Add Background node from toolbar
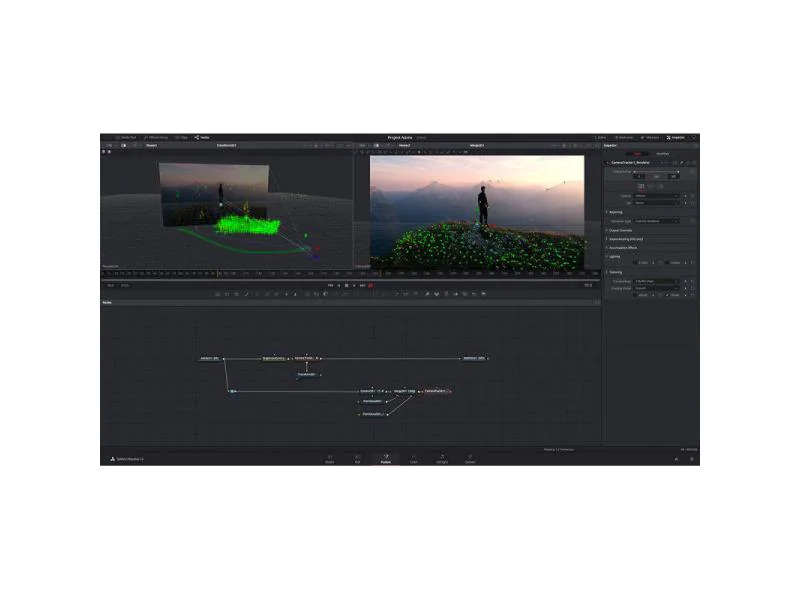800x600 pixels. click(217, 294)
